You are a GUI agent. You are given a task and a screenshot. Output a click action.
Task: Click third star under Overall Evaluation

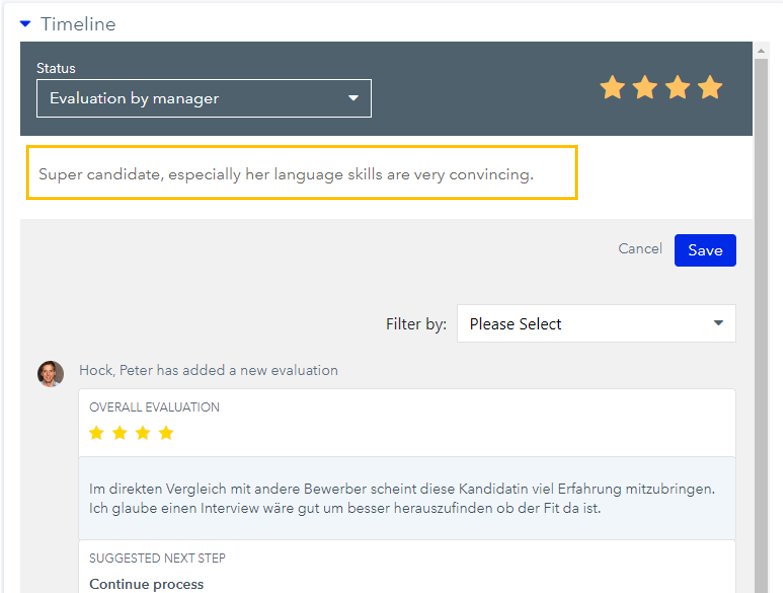pyautogui.click(x=143, y=433)
